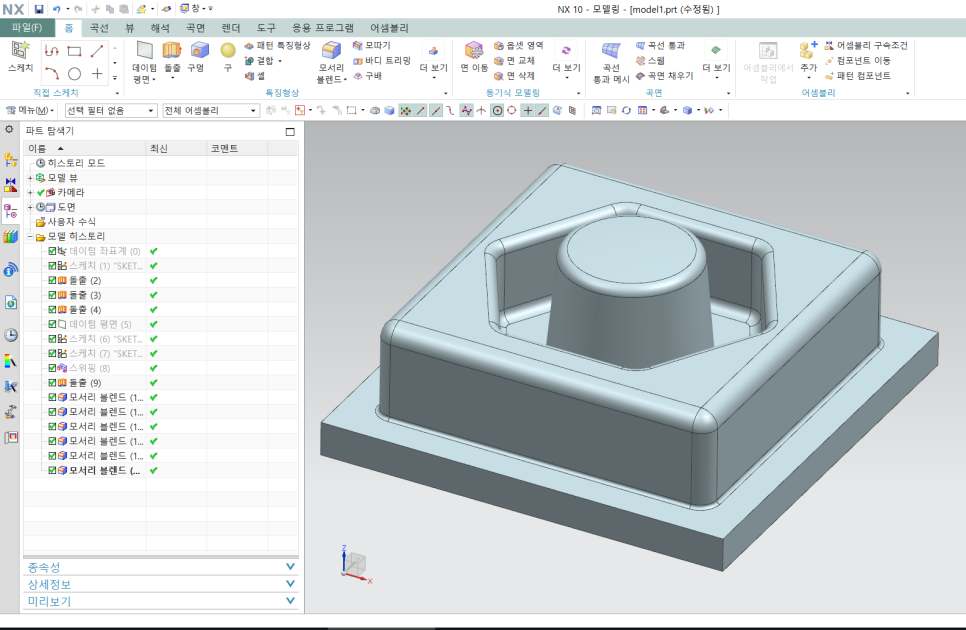Open the Constraint Navigator in resource bar
The width and height of the screenshot is (966, 630).
click(x=10, y=184)
